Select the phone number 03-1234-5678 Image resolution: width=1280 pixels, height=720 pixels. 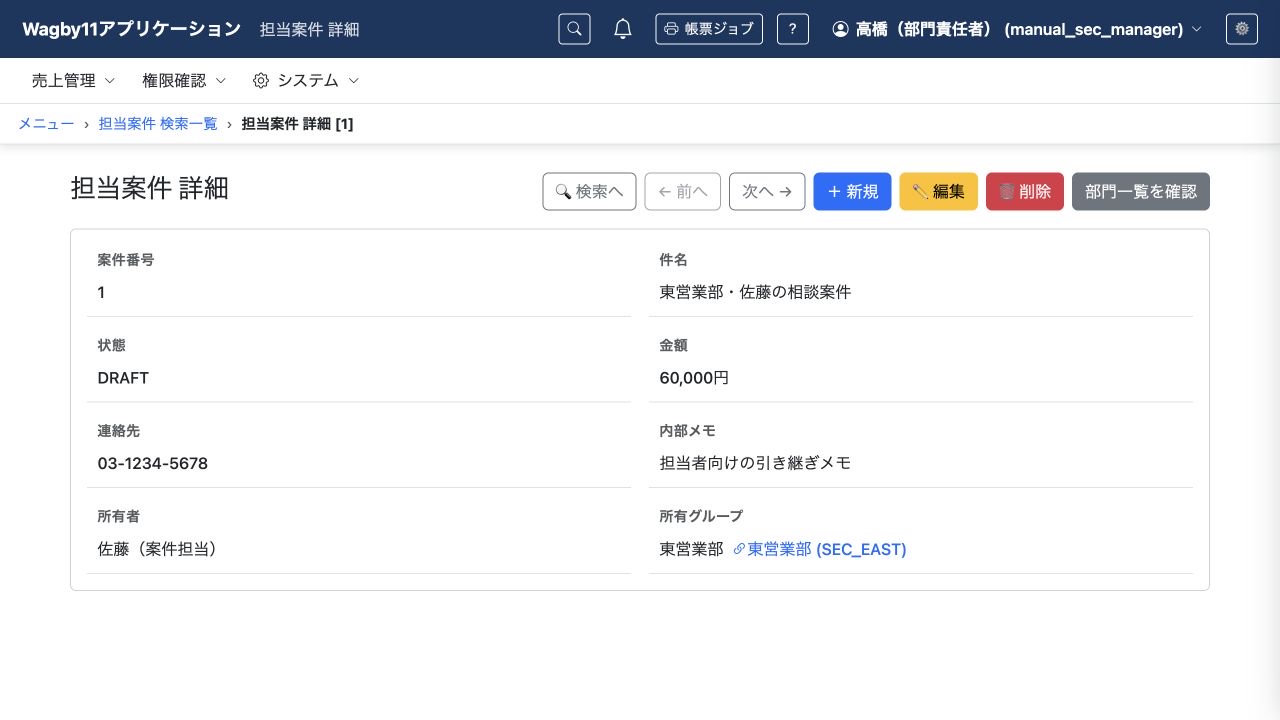pyautogui.click(x=153, y=464)
